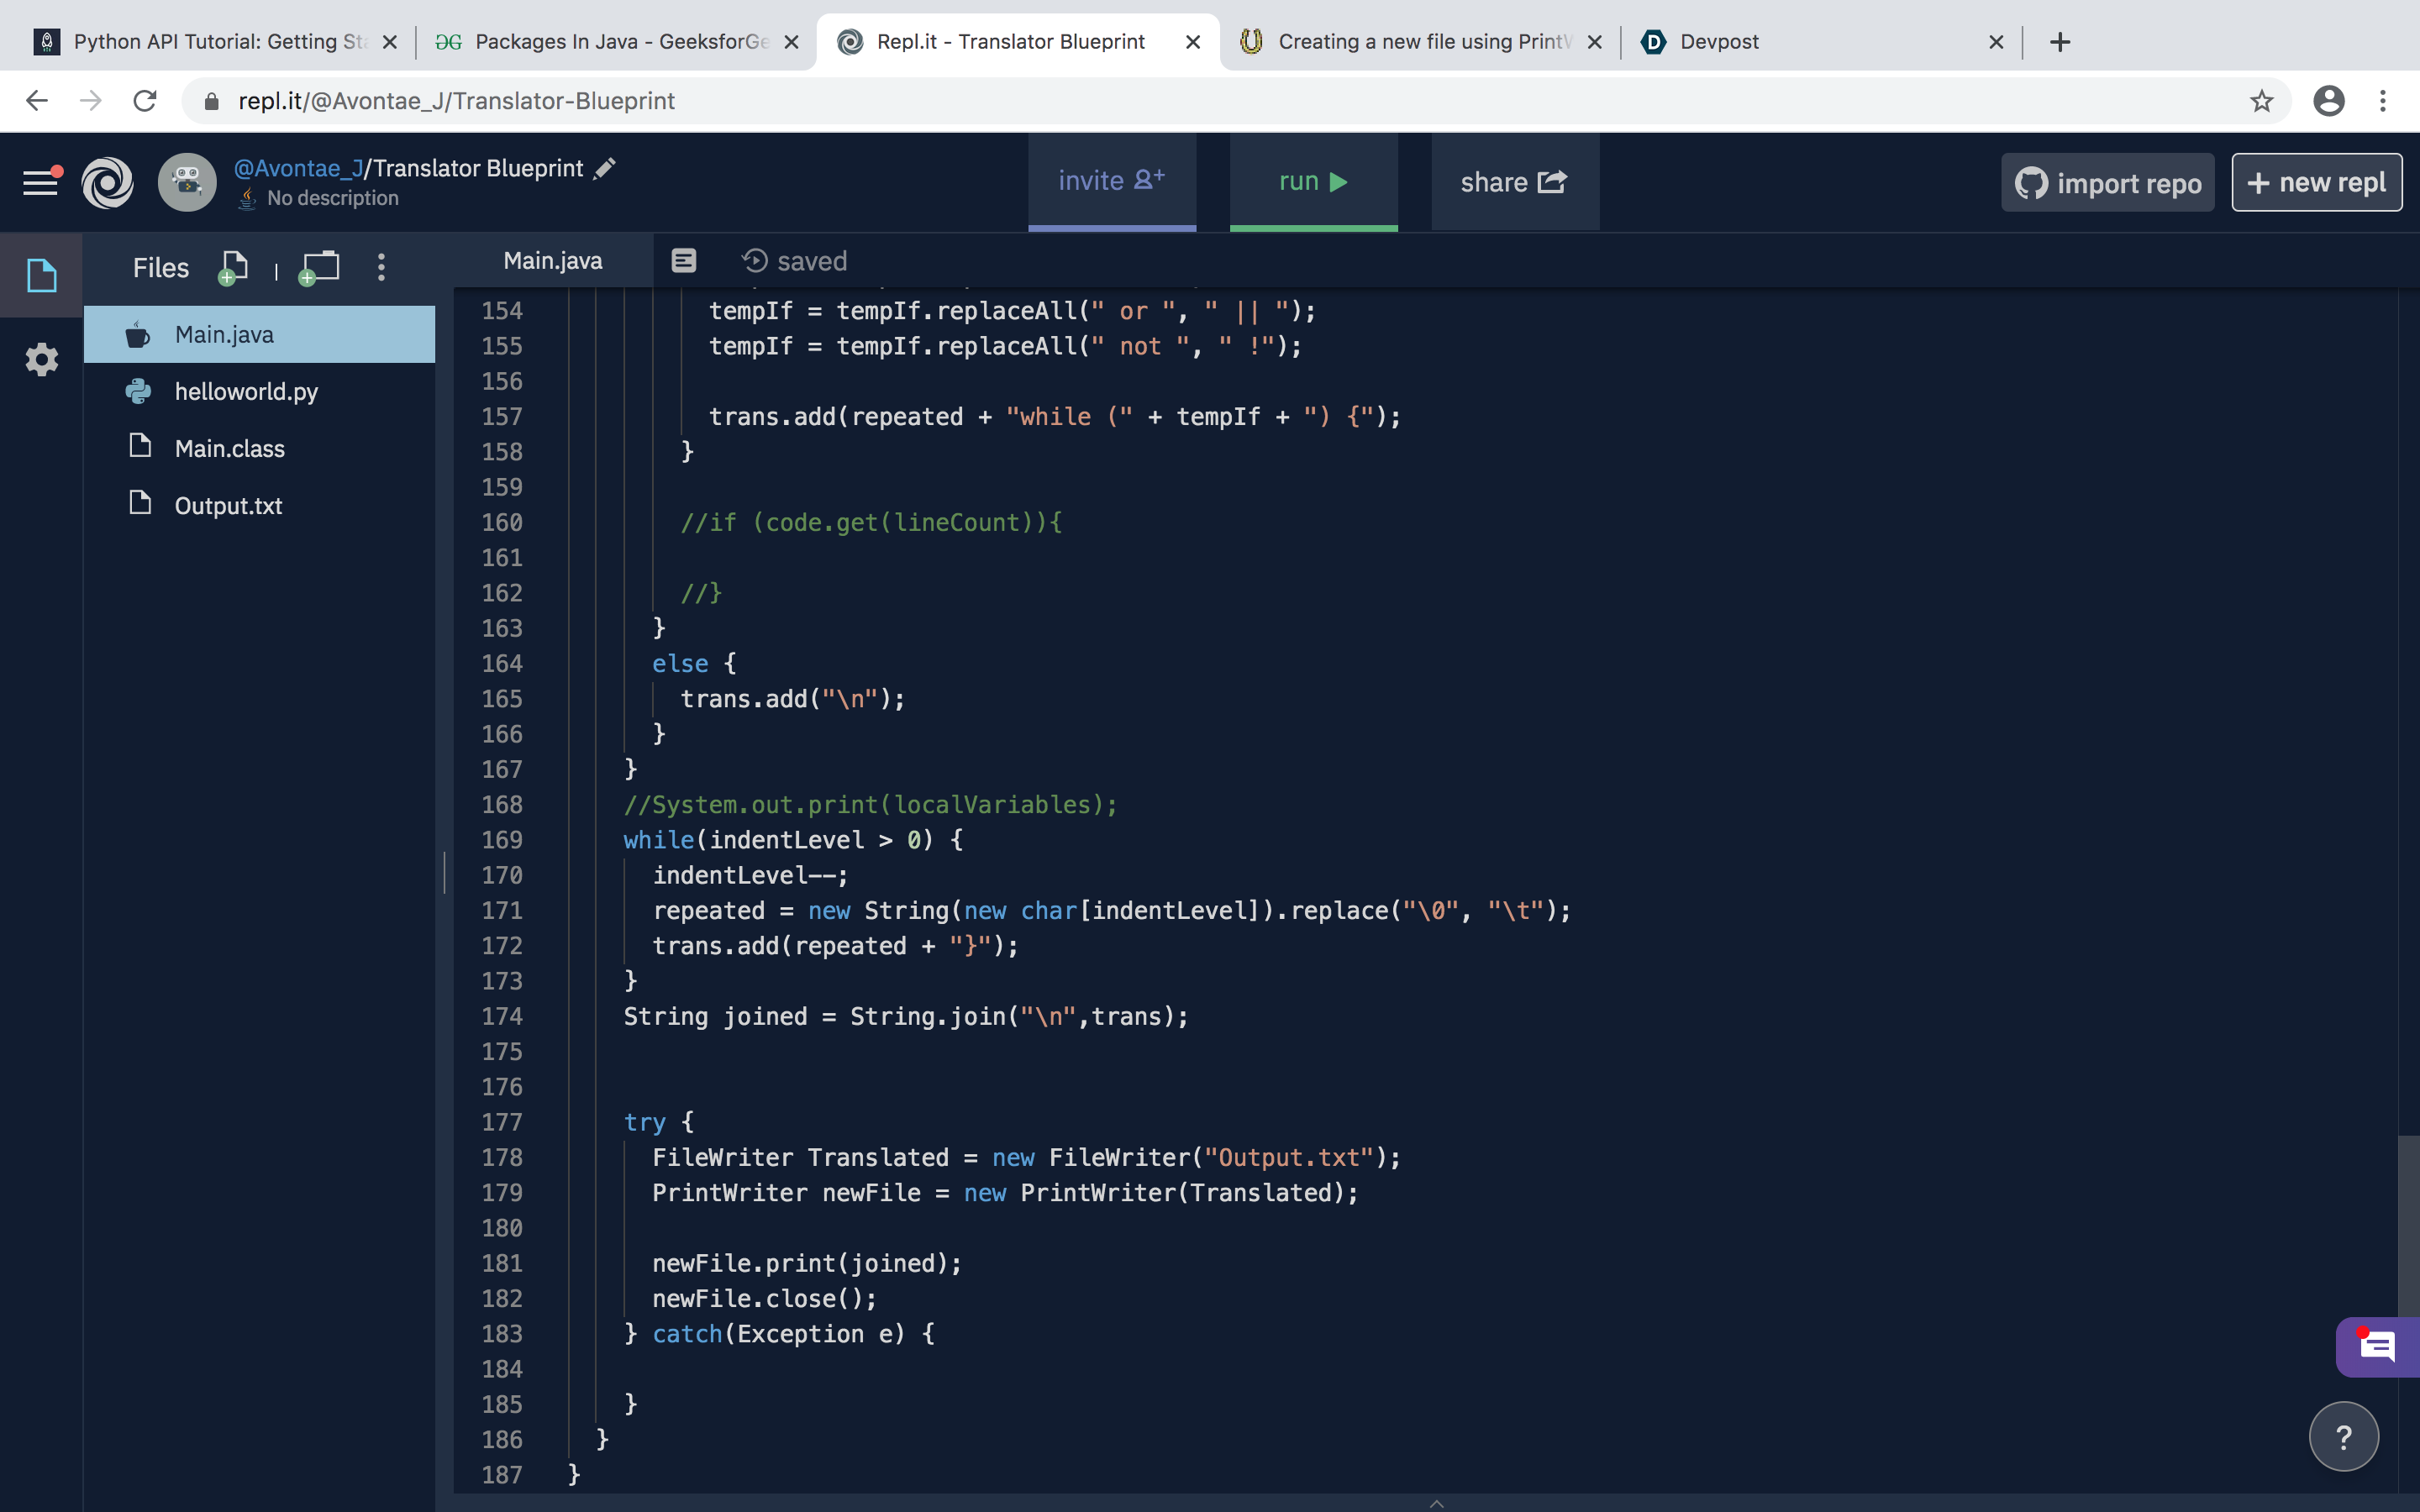
Task: Run the program with run button
Action: [x=1313, y=182]
